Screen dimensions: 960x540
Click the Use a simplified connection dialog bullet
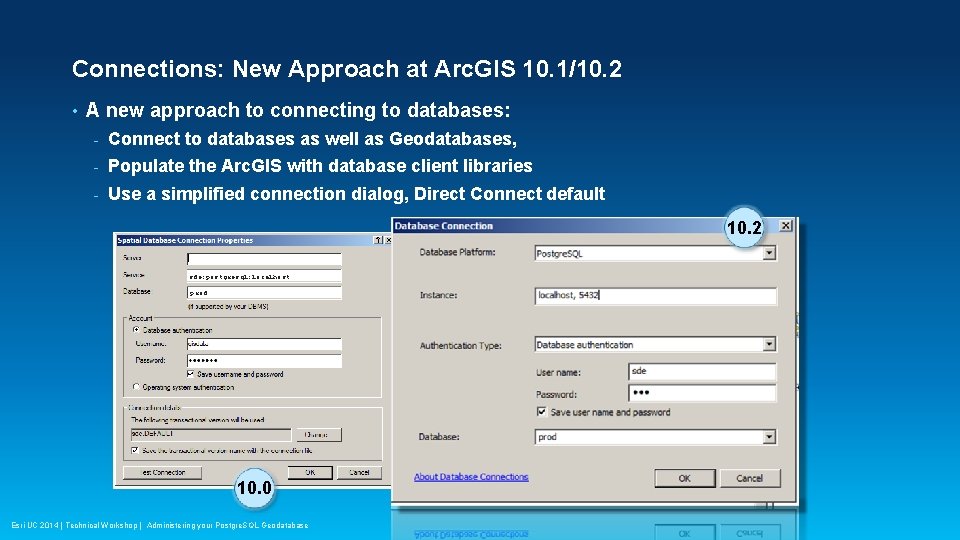pos(356,194)
